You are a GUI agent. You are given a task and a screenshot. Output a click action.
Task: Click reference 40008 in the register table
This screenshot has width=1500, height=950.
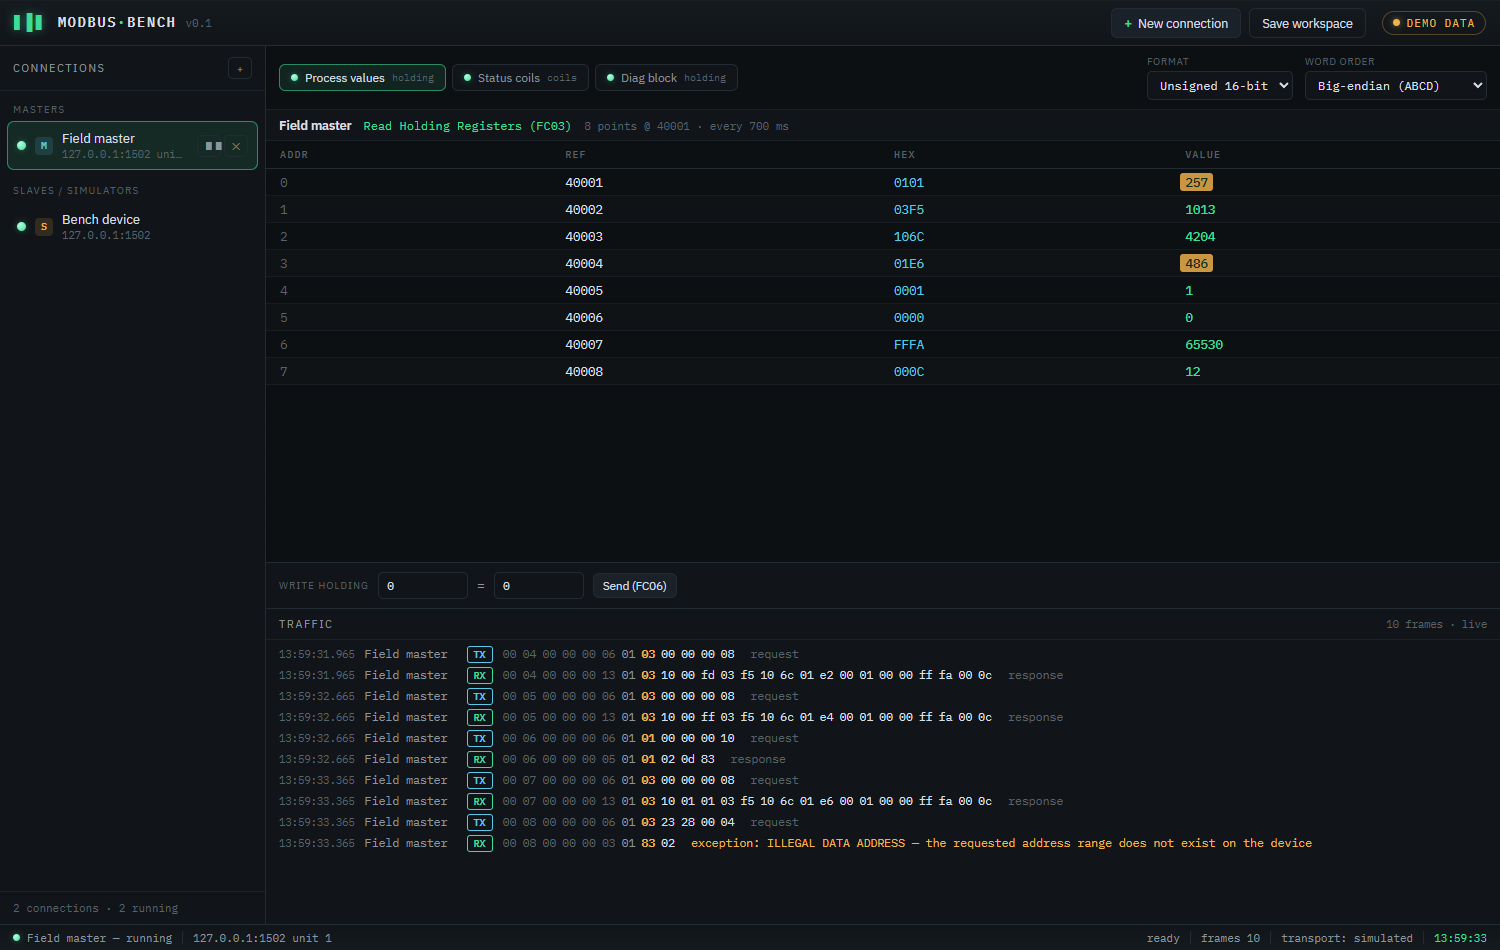pos(584,372)
